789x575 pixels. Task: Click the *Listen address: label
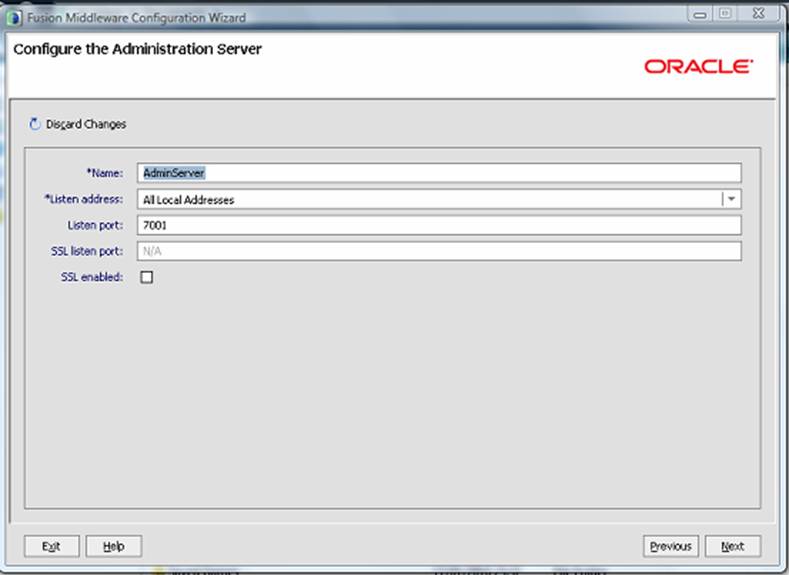pyautogui.click(x=84, y=199)
